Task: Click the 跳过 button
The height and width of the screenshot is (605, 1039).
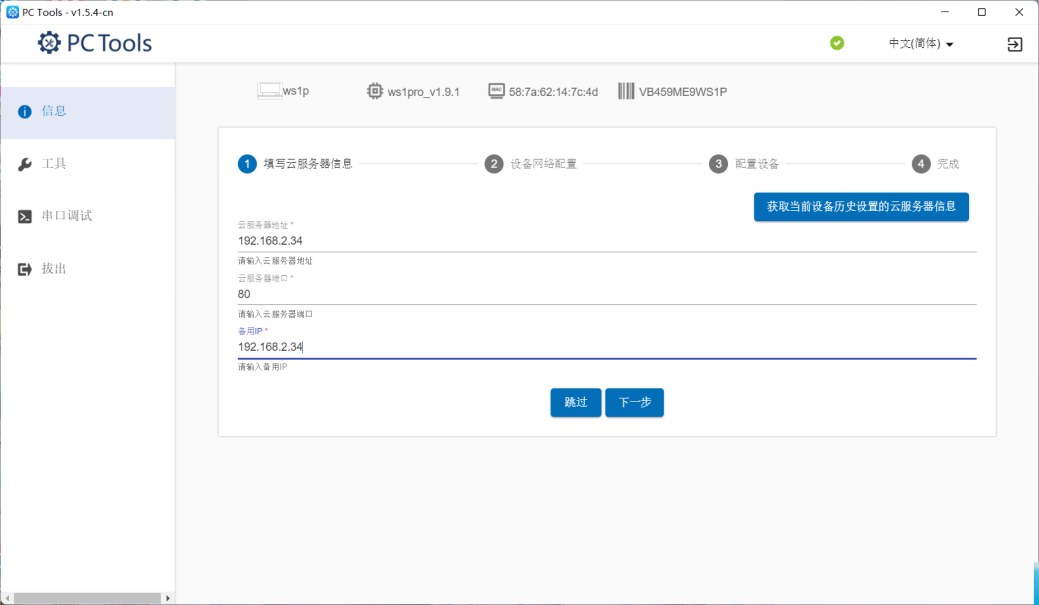Action: (576, 402)
